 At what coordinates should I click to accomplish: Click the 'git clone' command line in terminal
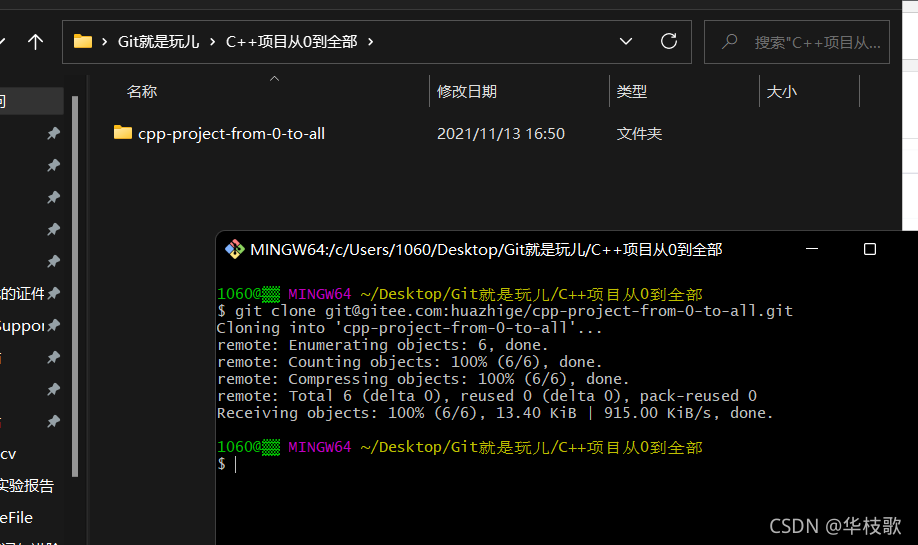[505, 311]
